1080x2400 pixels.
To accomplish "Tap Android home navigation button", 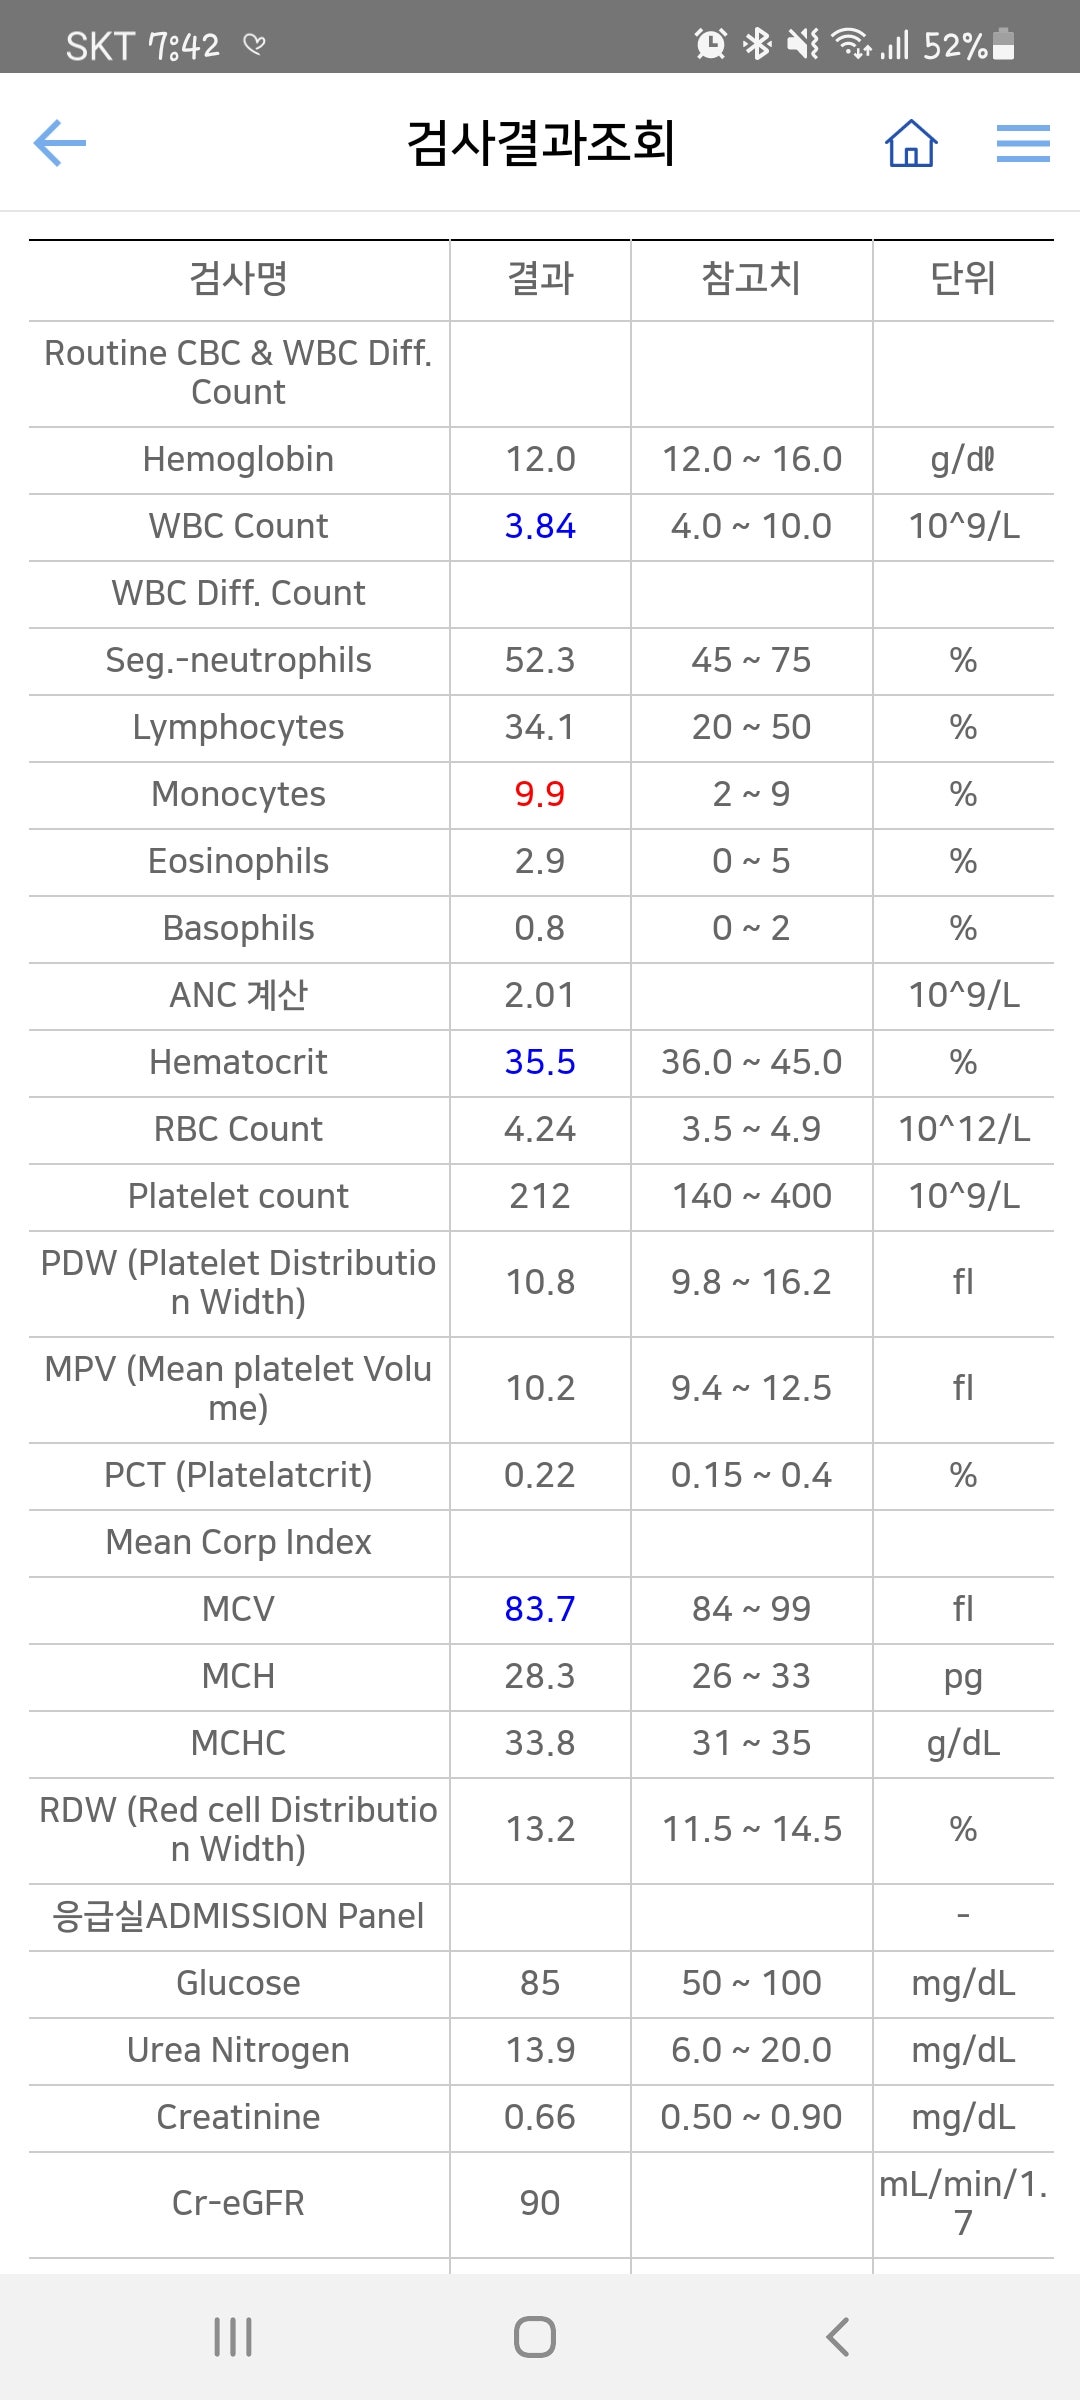I will click(535, 2337).
